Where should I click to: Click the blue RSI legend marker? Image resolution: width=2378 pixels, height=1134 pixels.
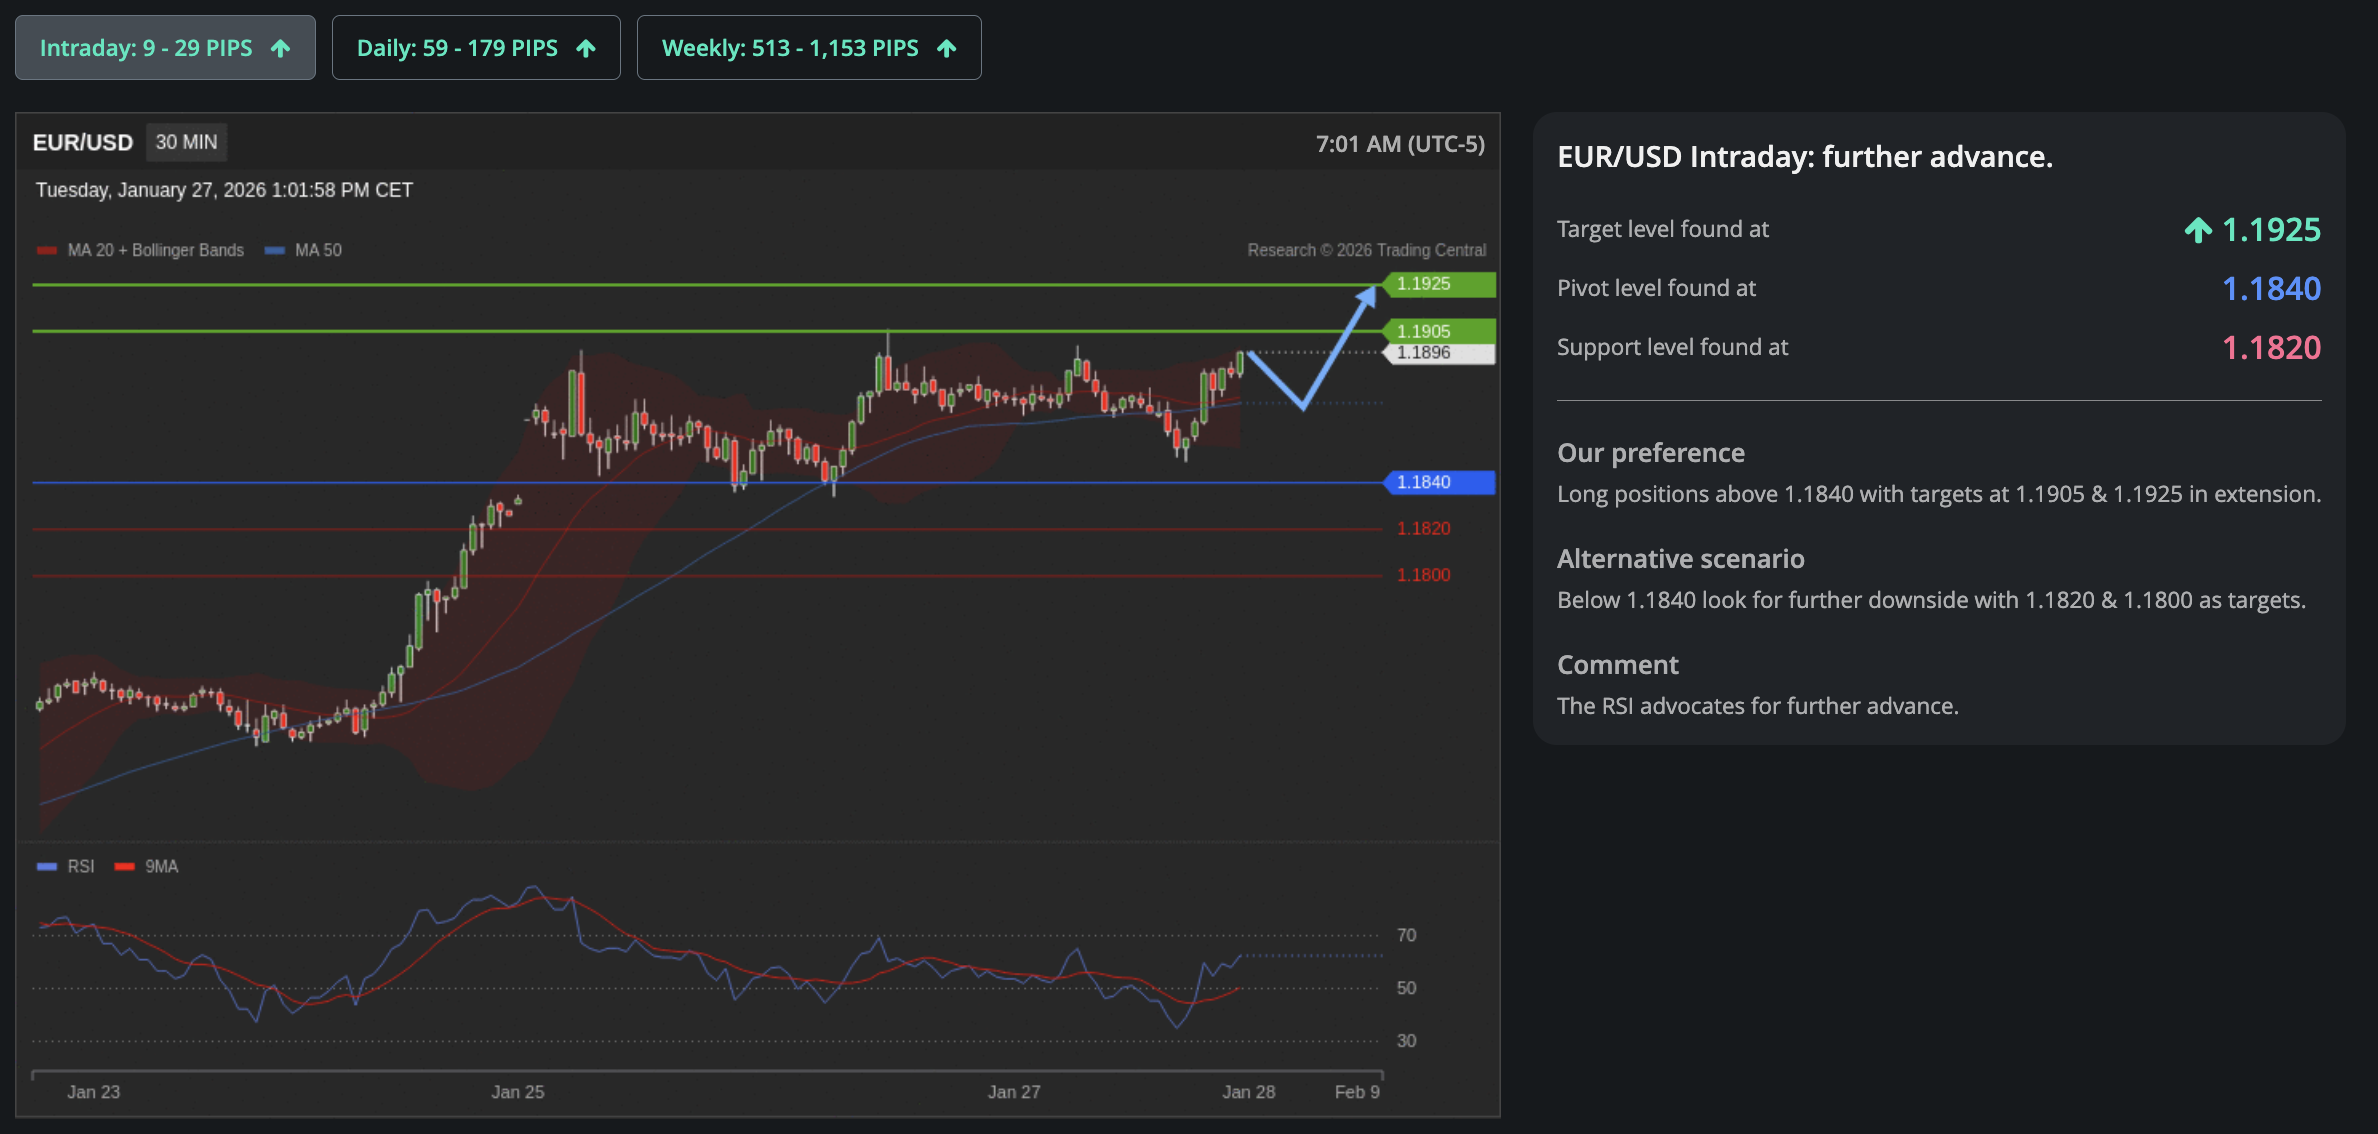(x=47, y=866)
